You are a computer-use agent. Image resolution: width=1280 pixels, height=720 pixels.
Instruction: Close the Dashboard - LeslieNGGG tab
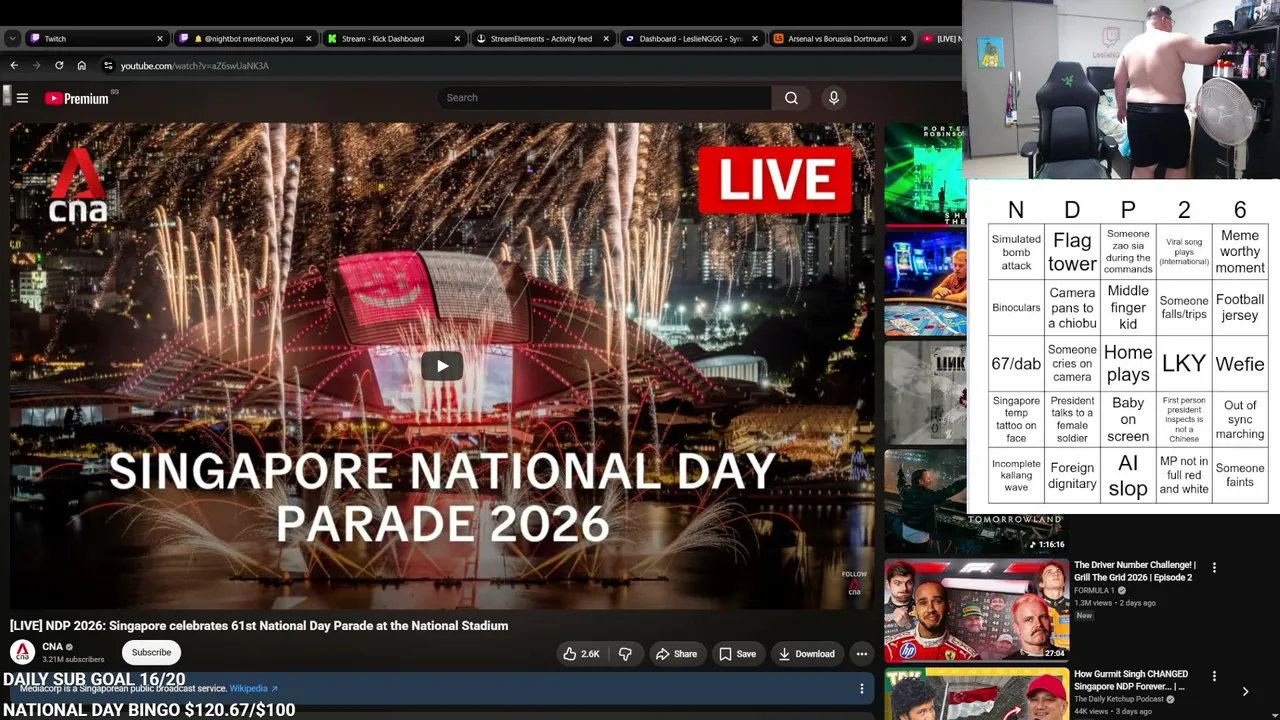[755, 39]
